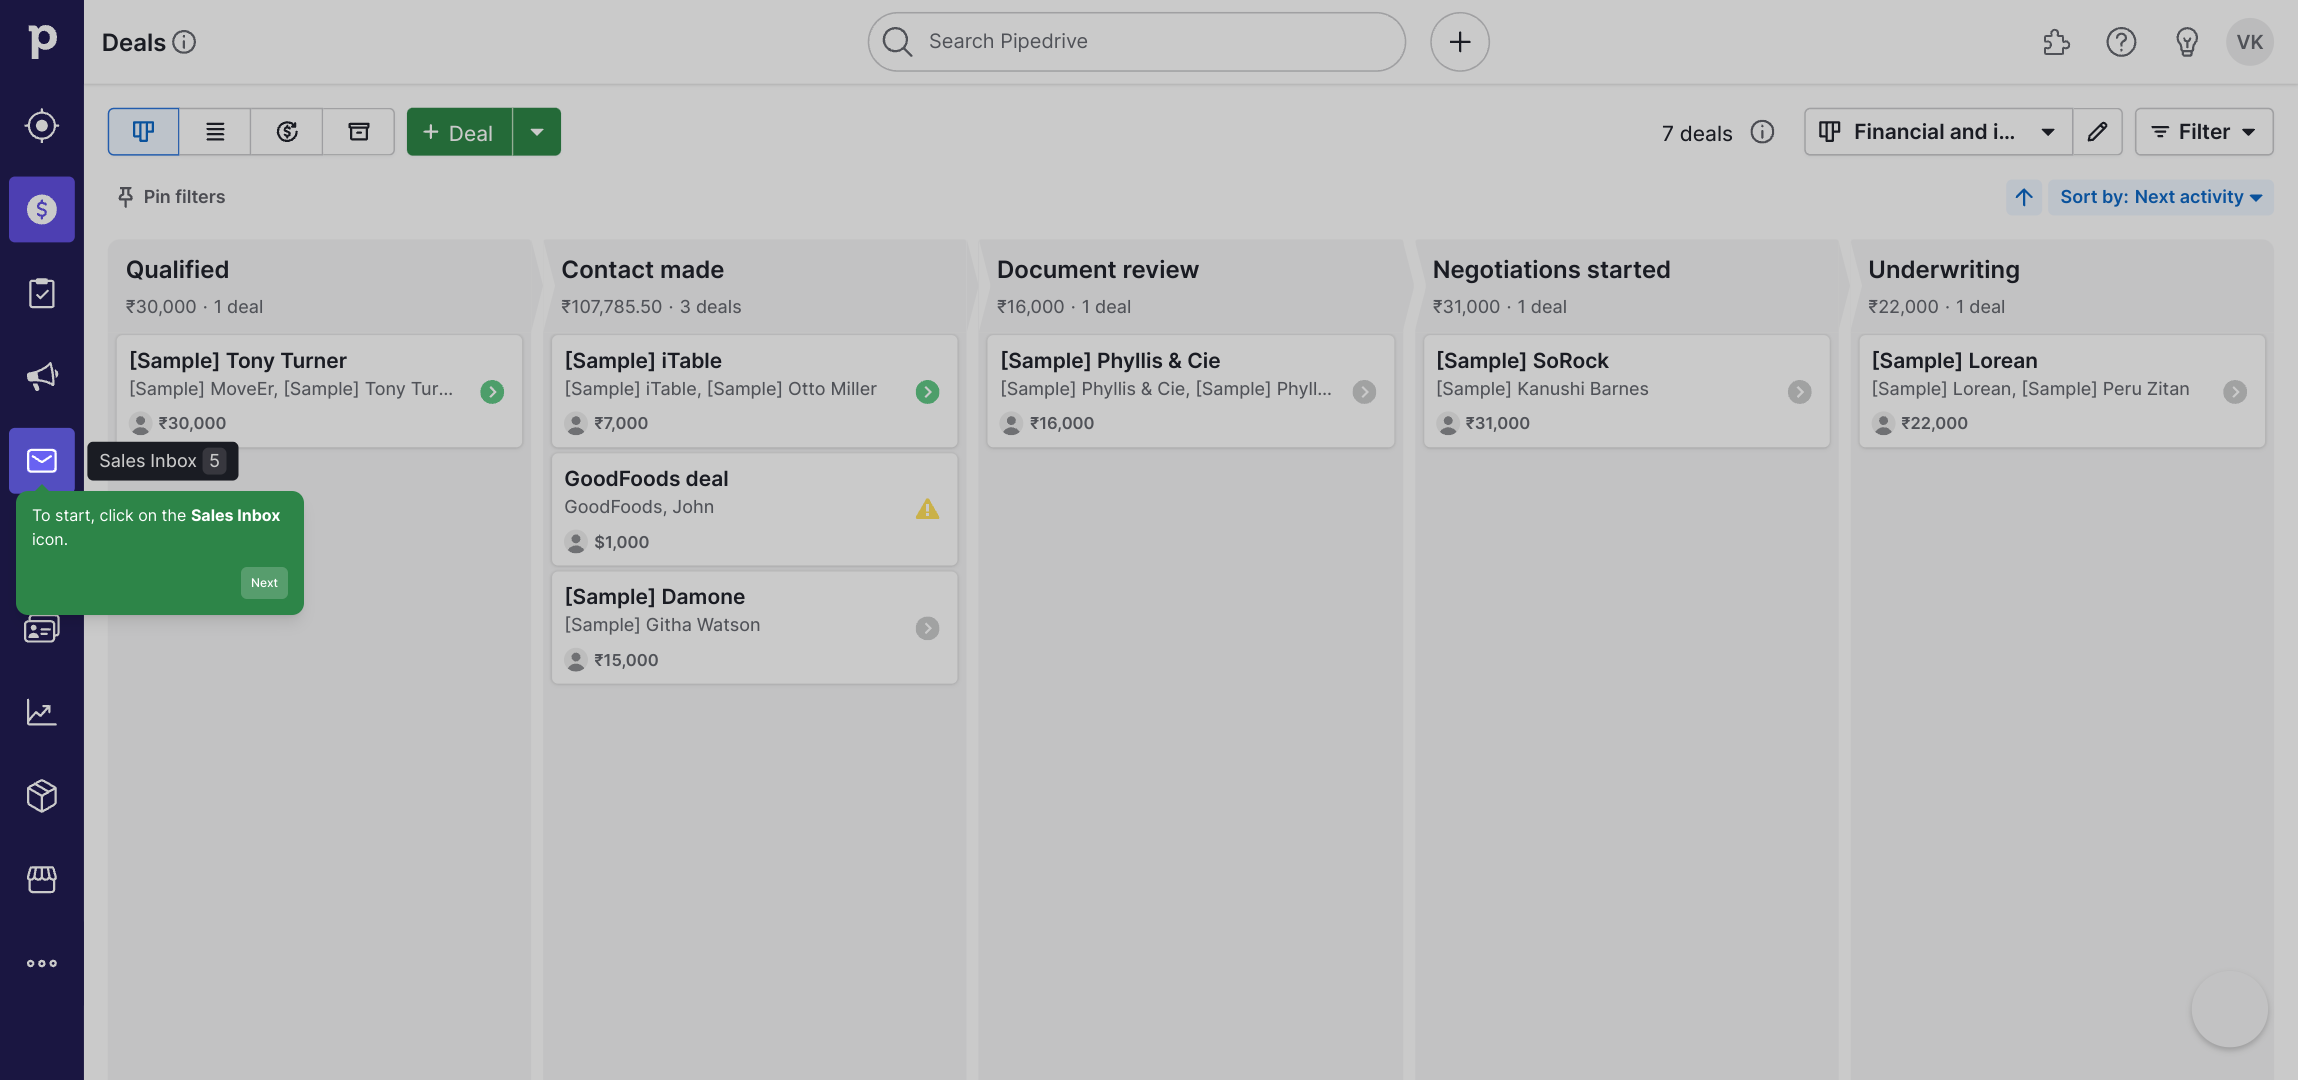Click the ₹7,000 value on iTable deal
The height and width of the screenshot is (1080, 2298).
621,423
